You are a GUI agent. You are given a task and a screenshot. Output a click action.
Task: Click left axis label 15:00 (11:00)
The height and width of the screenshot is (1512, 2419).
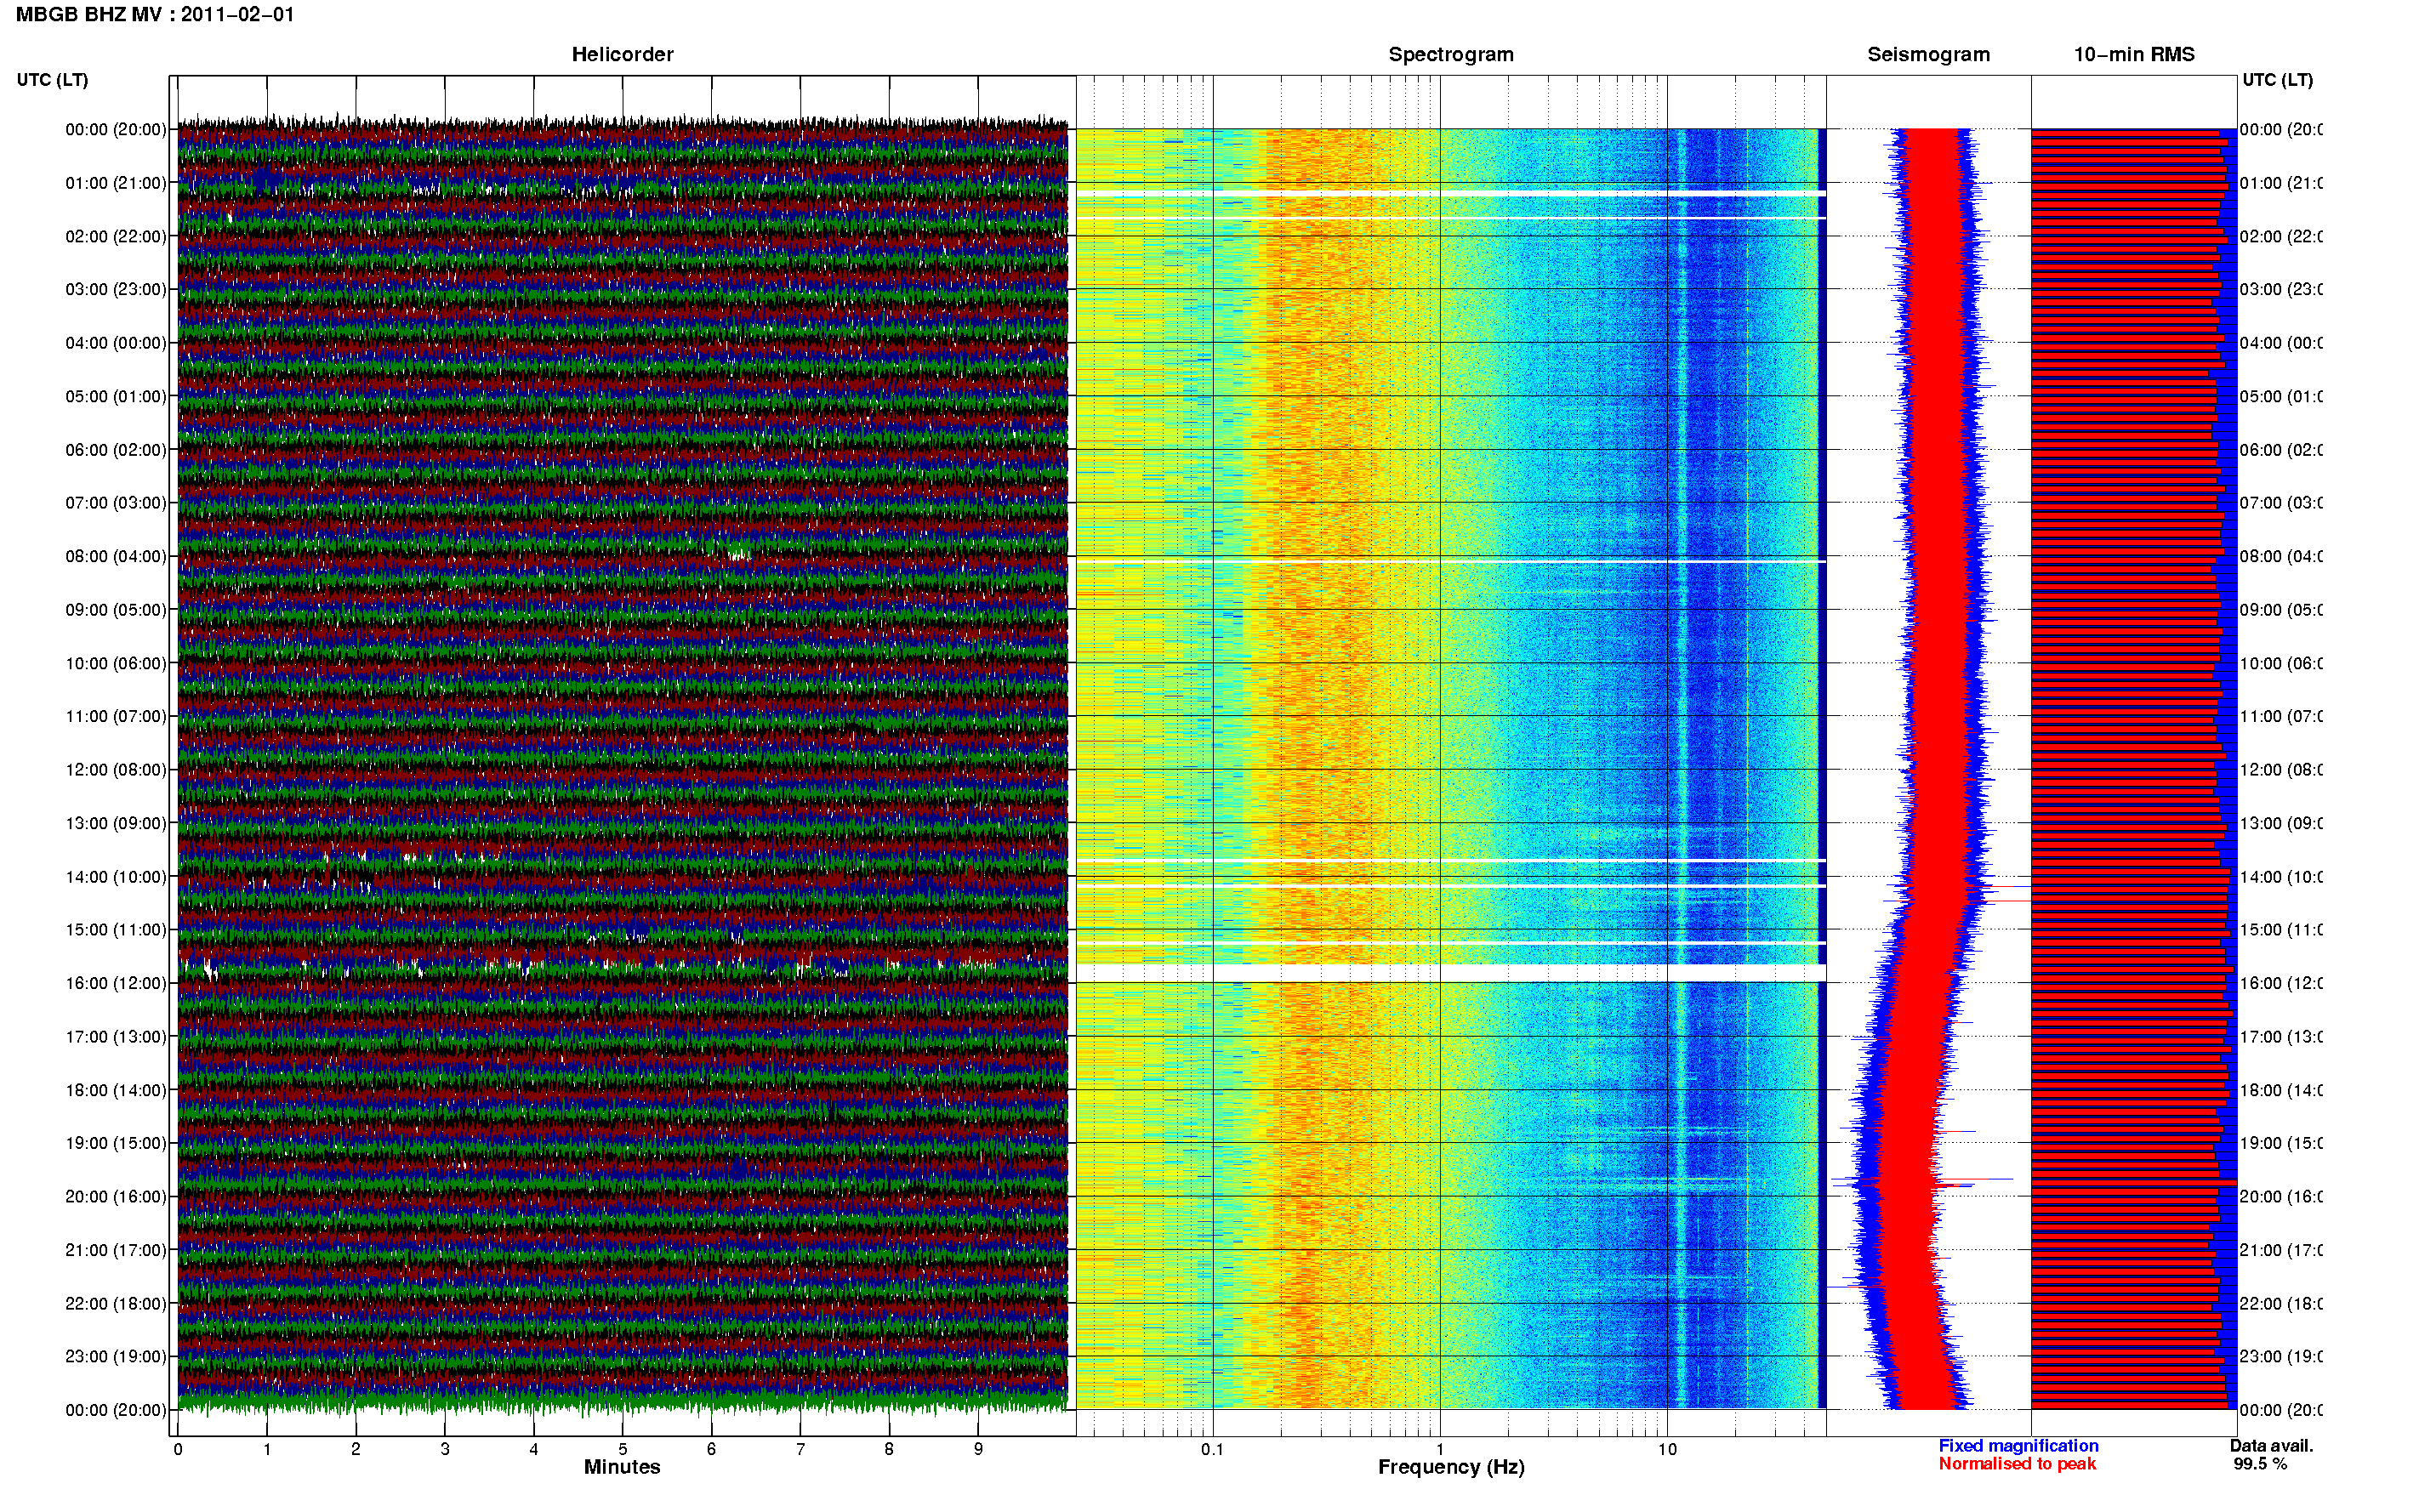(x=116, y=930)
